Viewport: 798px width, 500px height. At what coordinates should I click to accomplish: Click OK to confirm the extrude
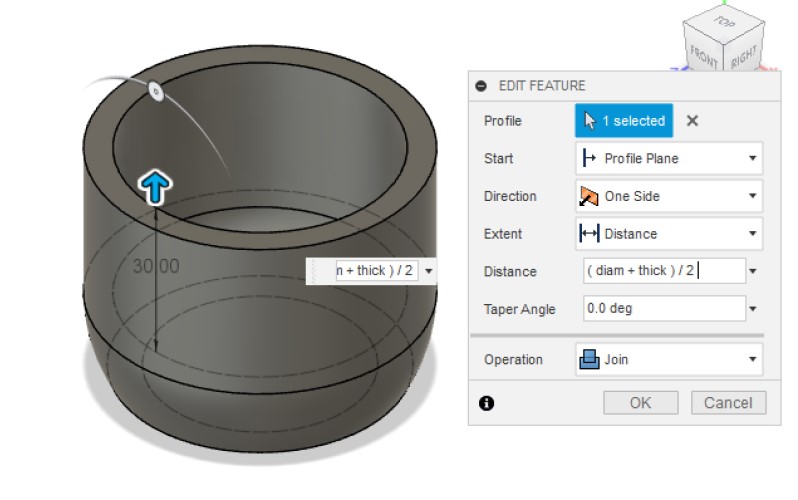(x=640, y=403)
